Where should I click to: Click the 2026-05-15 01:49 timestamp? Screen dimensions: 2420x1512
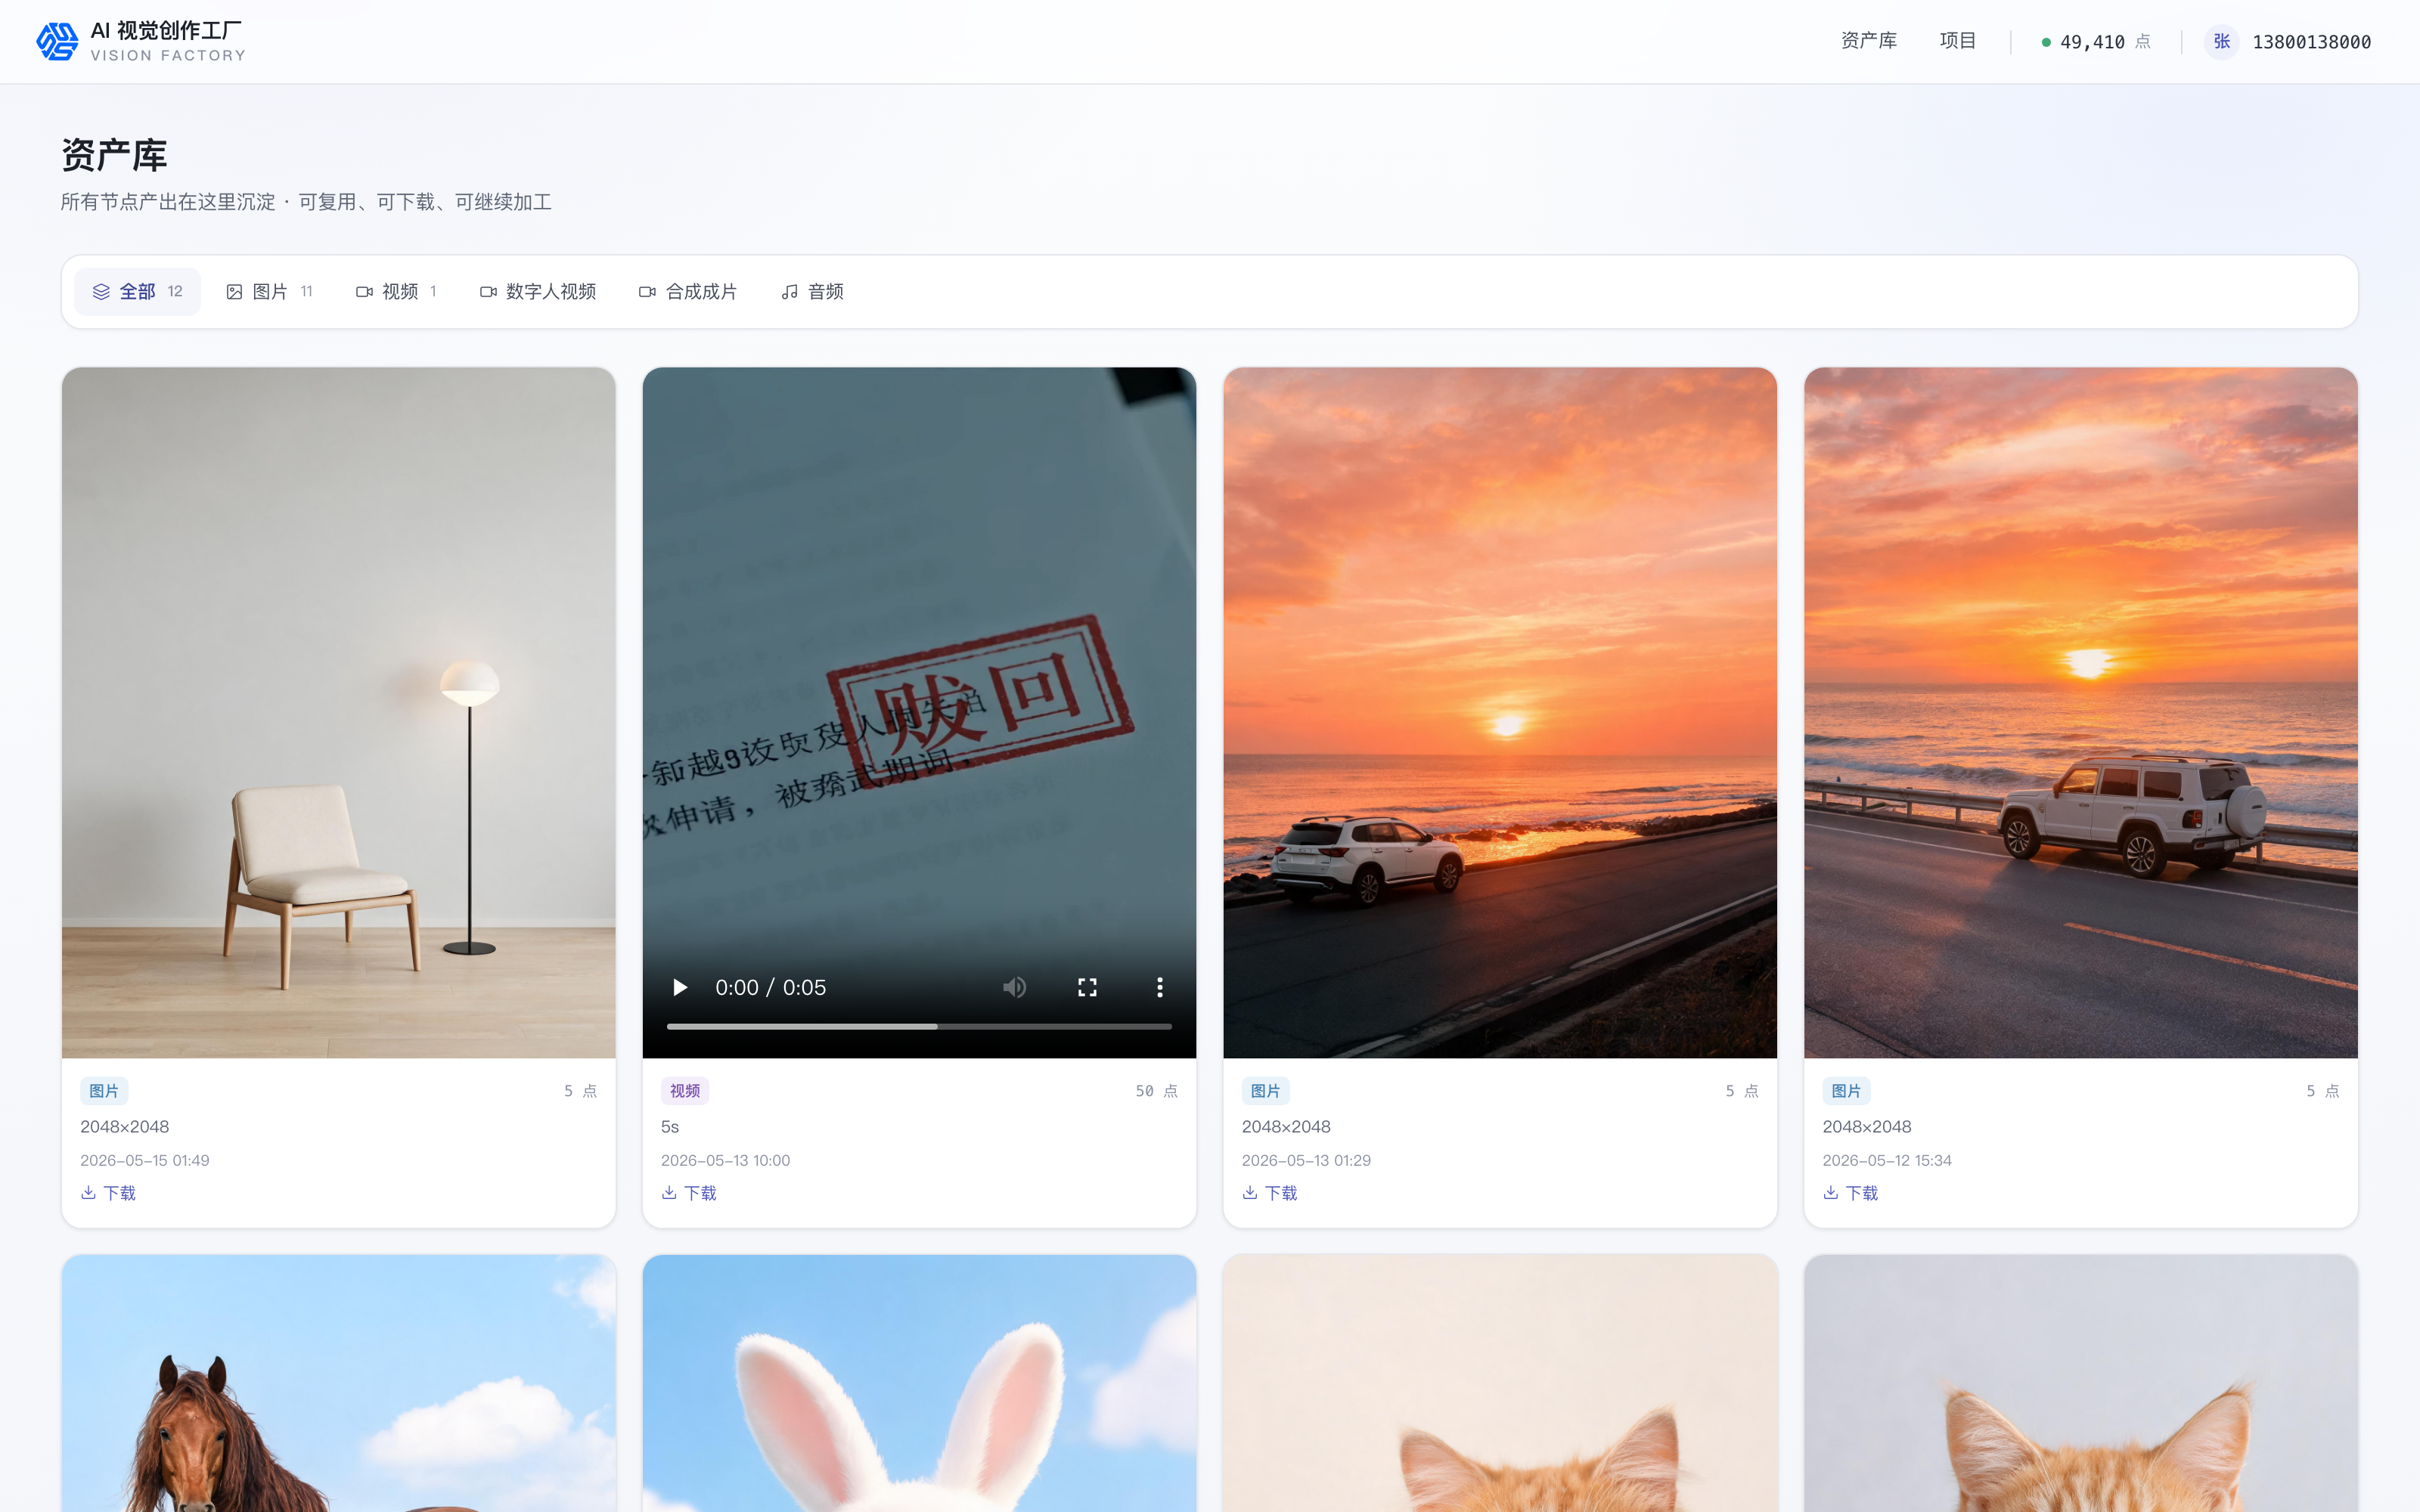(x=145, y=1160)
